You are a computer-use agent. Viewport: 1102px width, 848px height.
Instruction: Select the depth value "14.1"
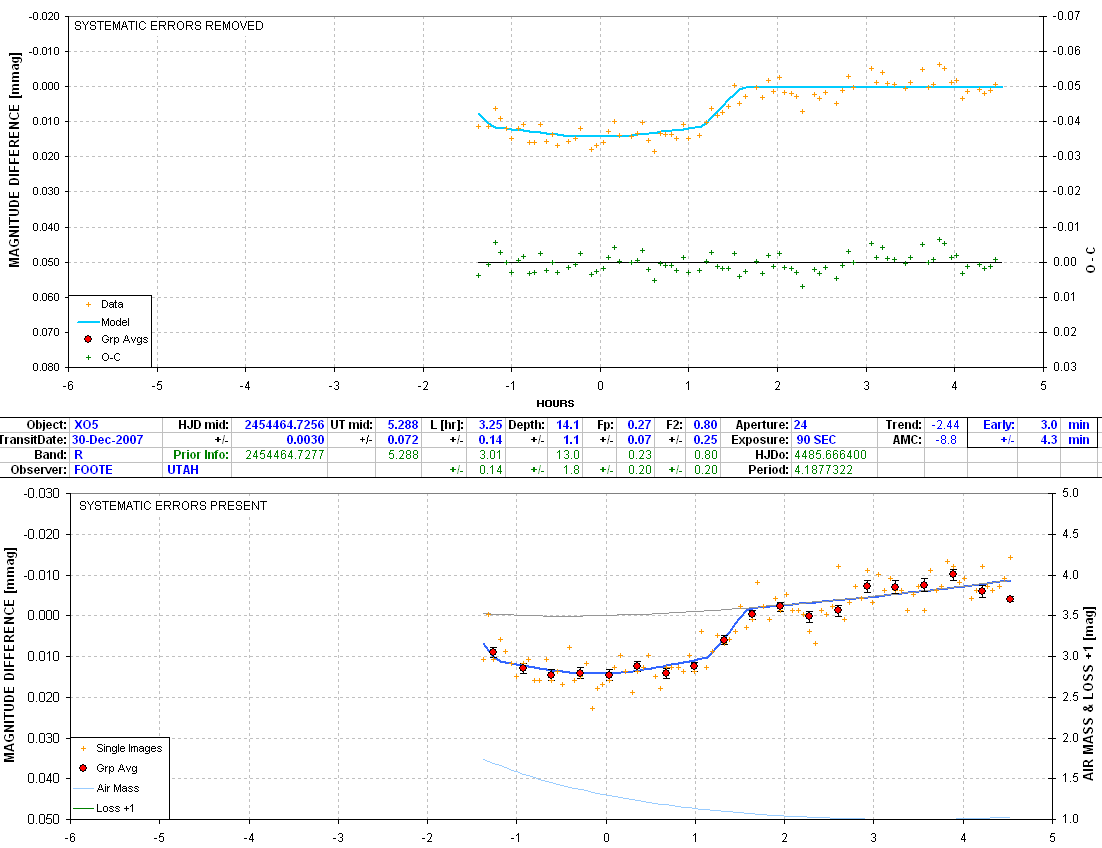pyautogui.click(x=568, y=425)
